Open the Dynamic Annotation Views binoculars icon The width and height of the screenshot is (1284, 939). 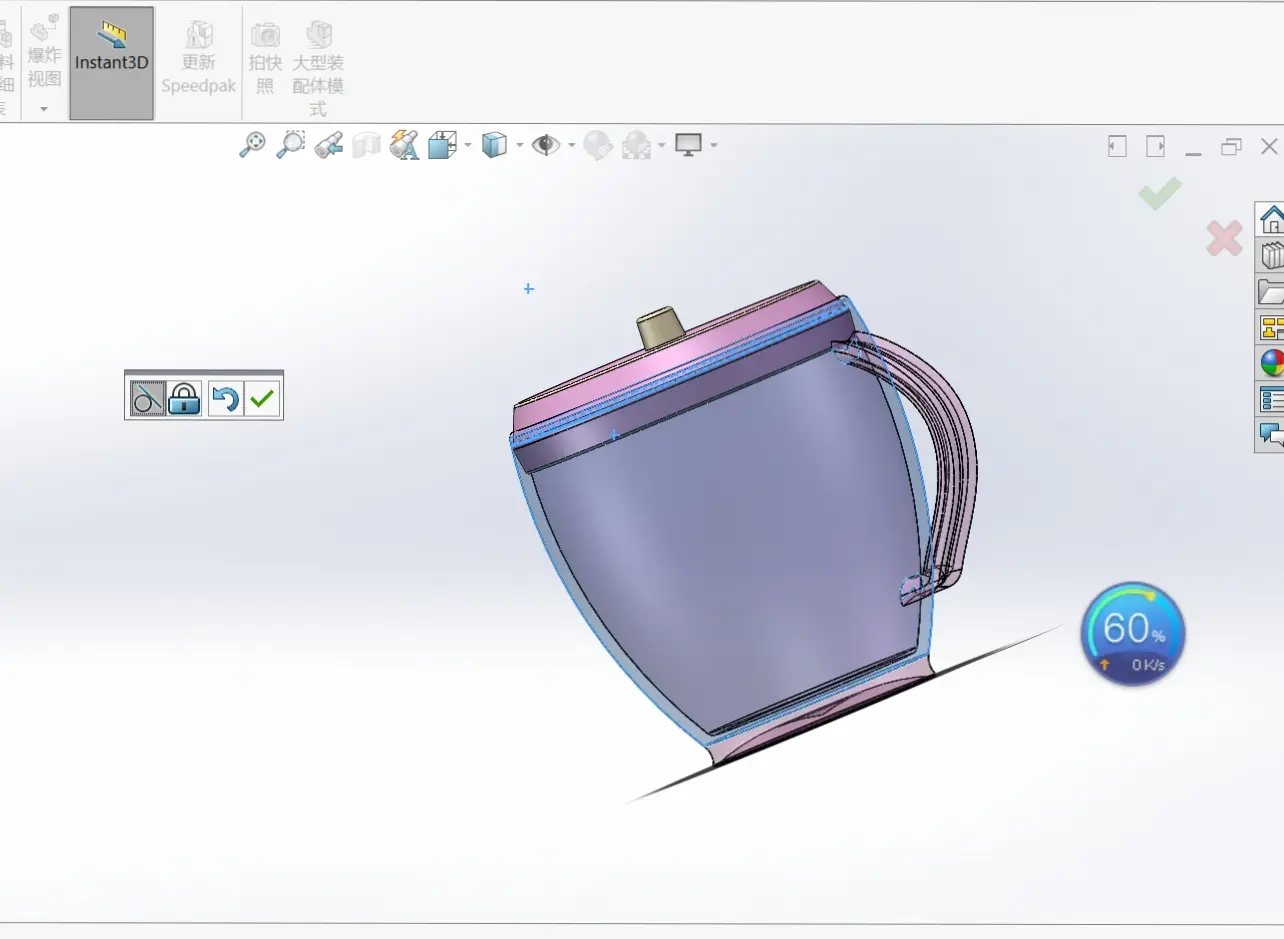tap(405, 145)
